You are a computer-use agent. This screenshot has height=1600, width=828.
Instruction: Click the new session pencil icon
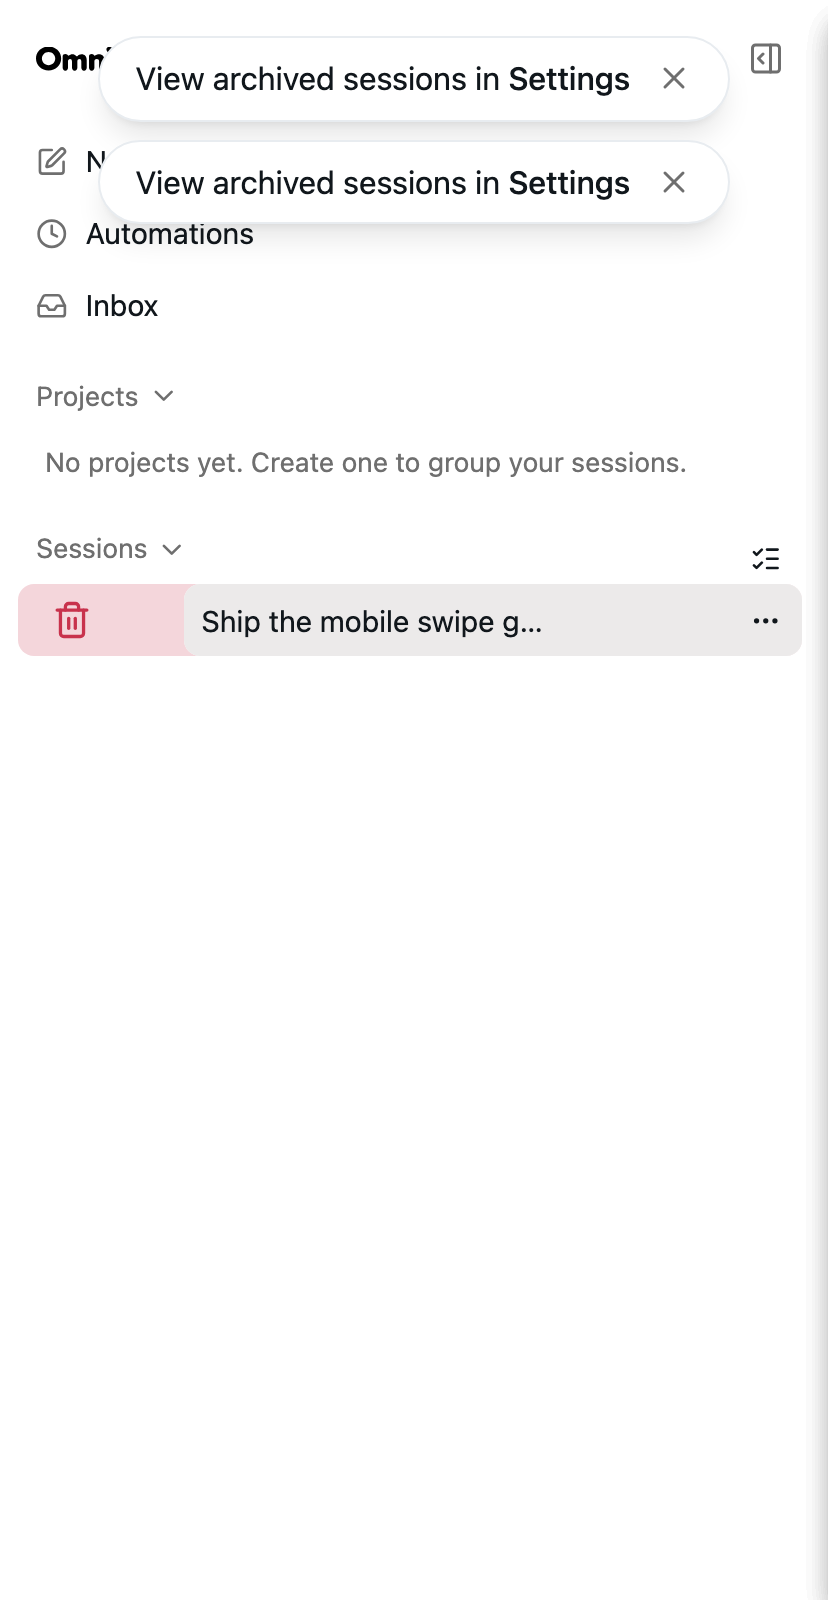pos(52,161)
